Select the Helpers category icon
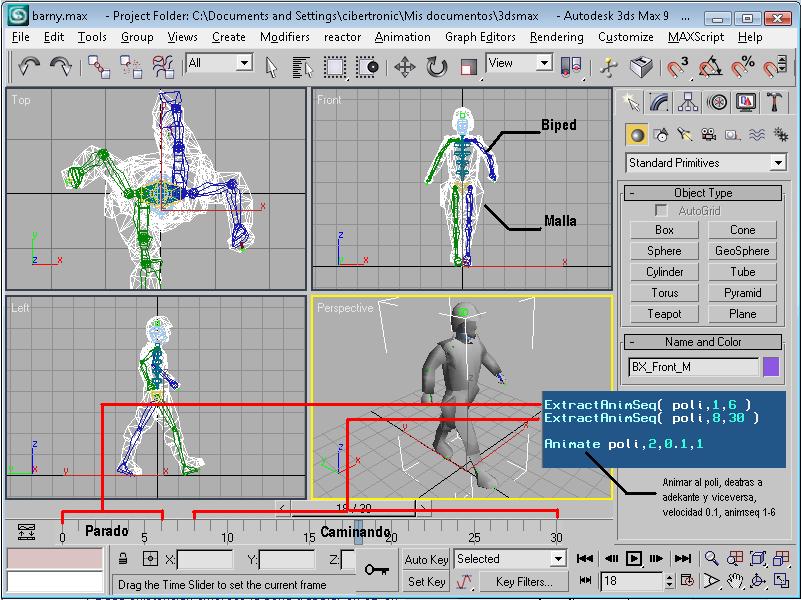The image size is (801, 600). point(733,135)
